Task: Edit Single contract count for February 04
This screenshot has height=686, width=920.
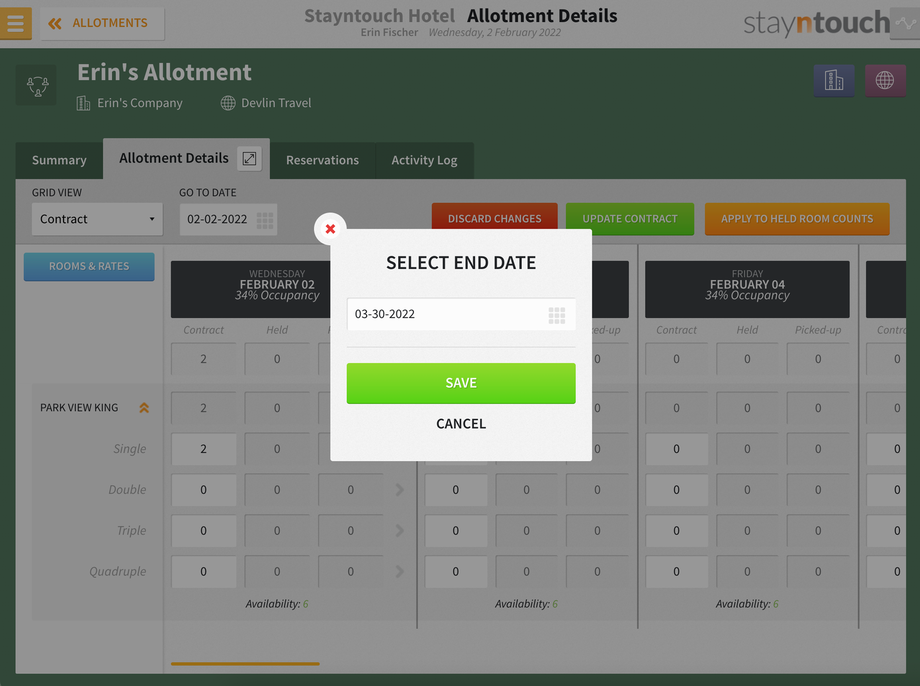Action: click(x=677, y=449)
